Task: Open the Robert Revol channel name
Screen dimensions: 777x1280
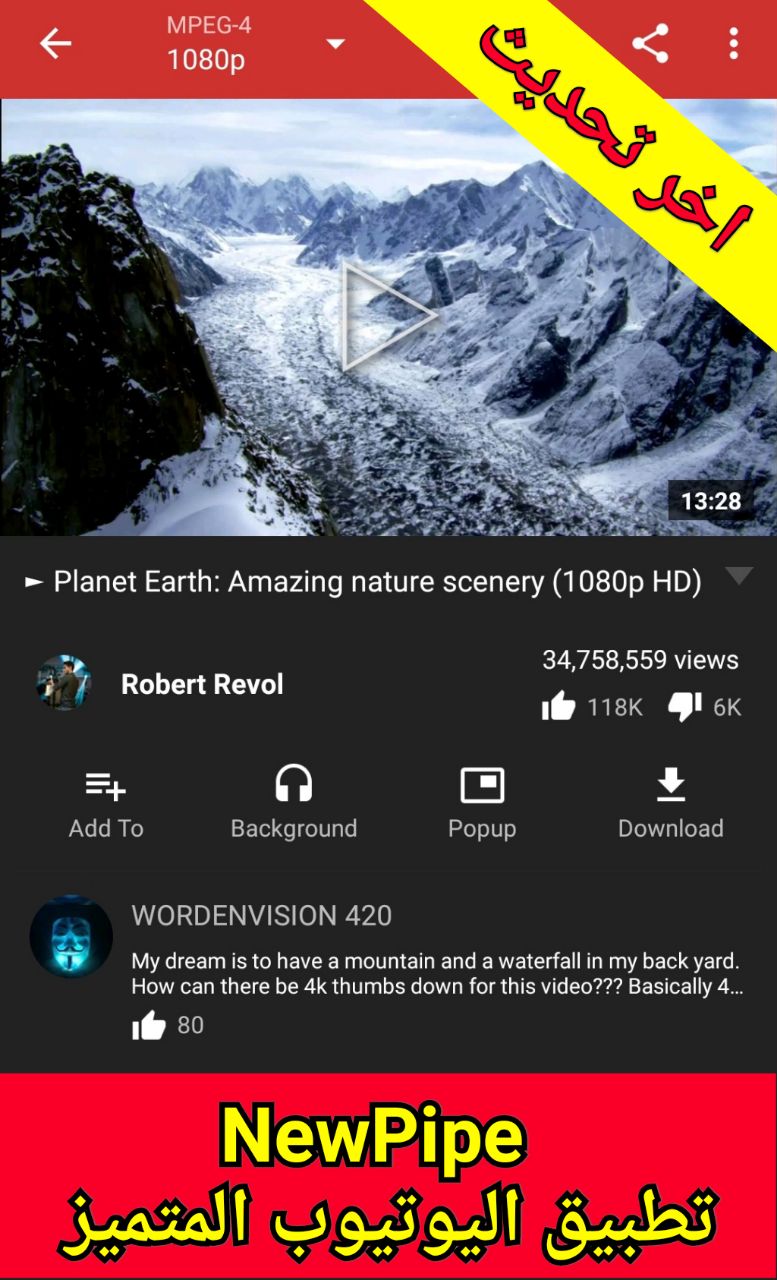Action: (202, 684)
